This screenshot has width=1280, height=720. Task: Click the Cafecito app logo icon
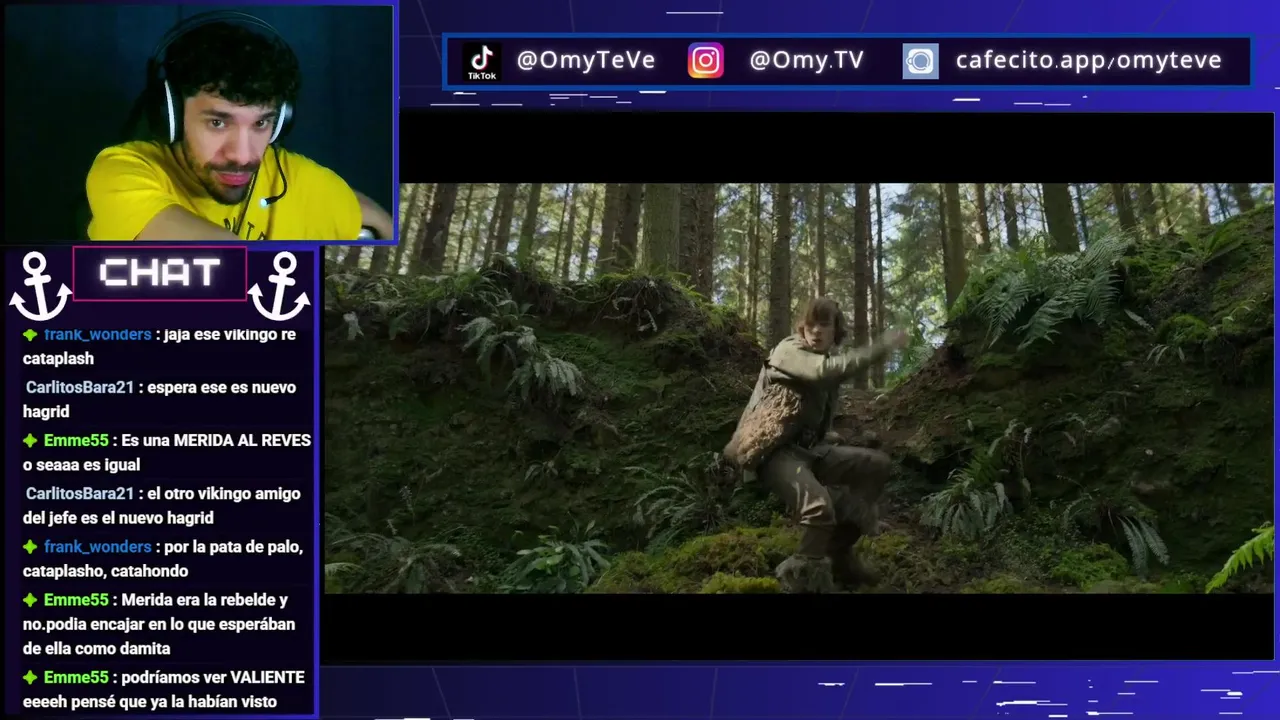(x=920, y=61)
